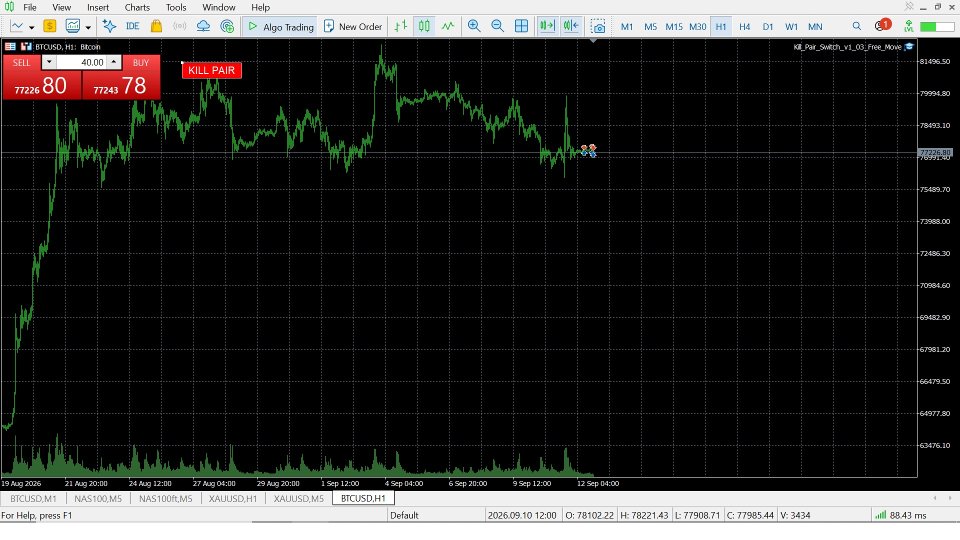
Task: Expand the dropdown arrow beside the line chart icon
Action: 31,27
